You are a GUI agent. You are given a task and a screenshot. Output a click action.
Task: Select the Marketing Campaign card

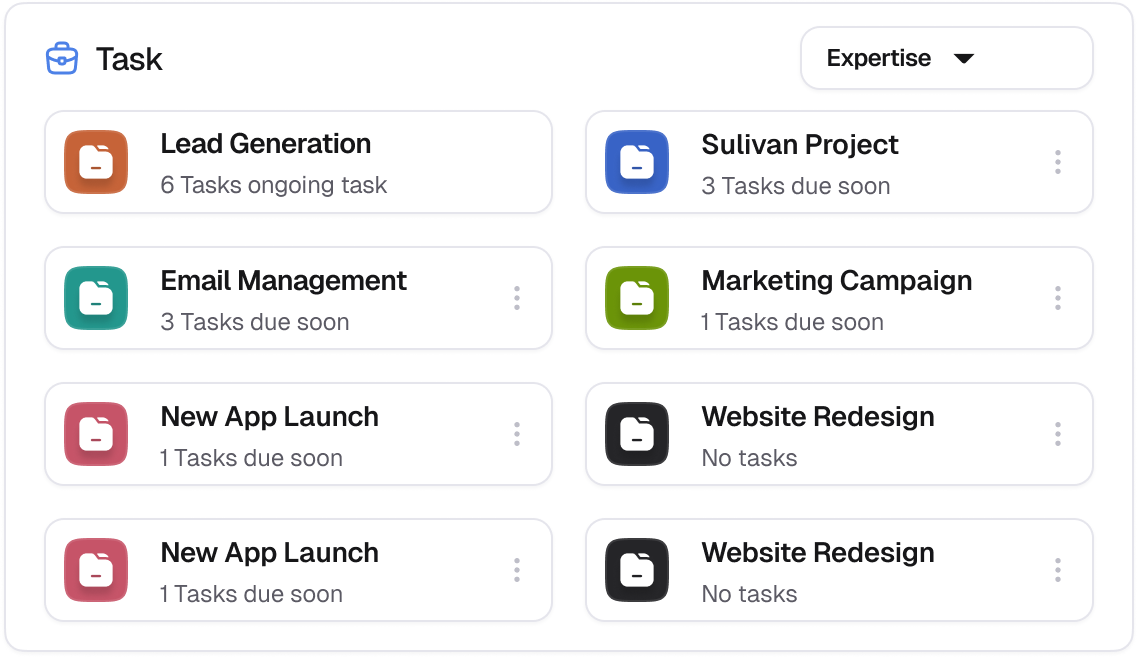point(840,298)
